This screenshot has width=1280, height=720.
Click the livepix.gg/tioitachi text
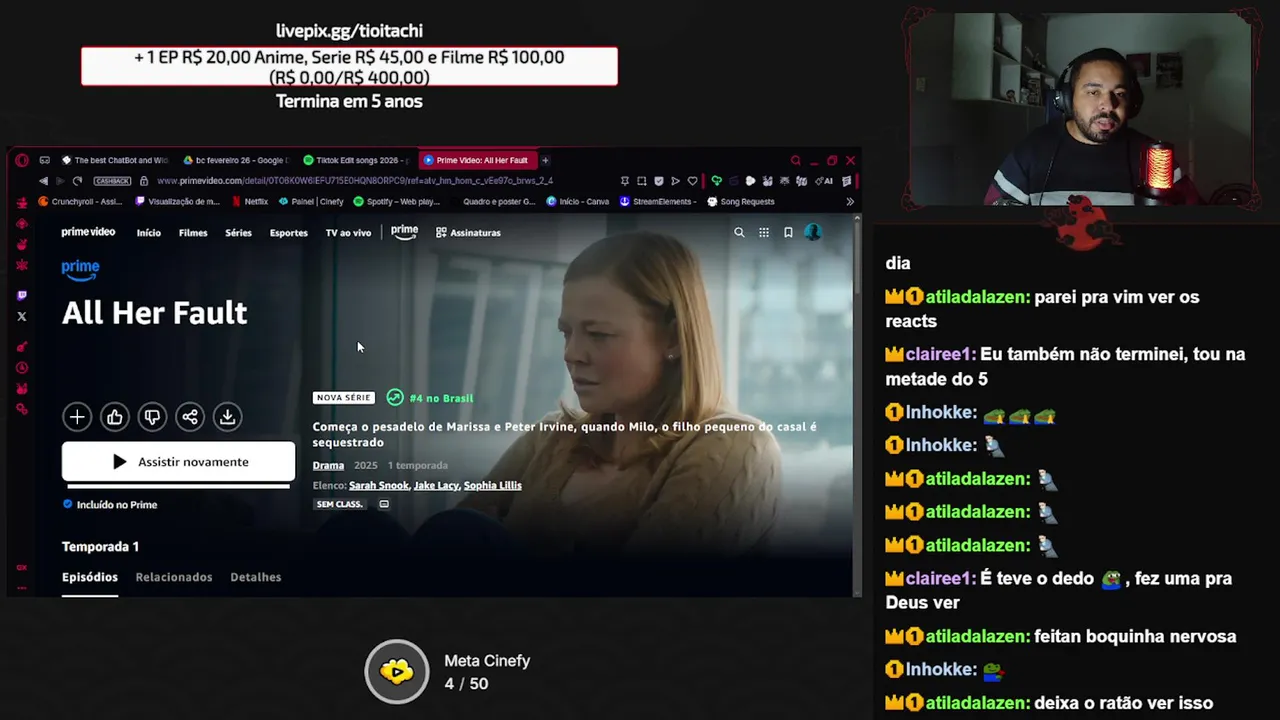tap(349, 31)
